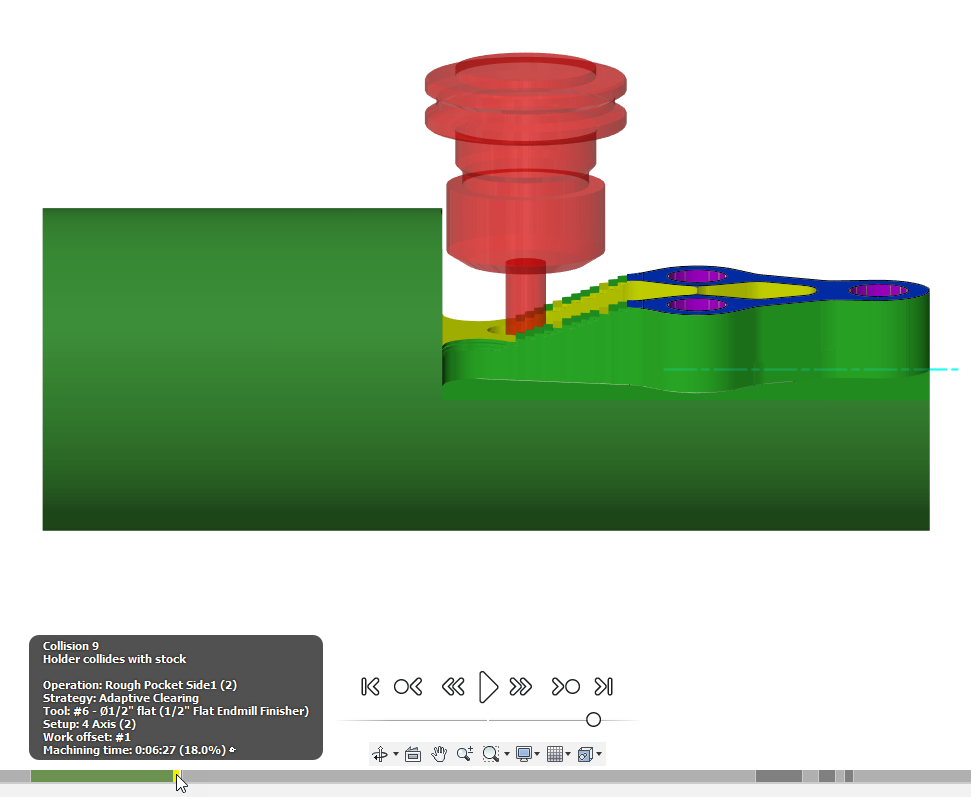Step back to the previous operation
The height and width of the screenshot is (797, 971).
pos(408,686)
